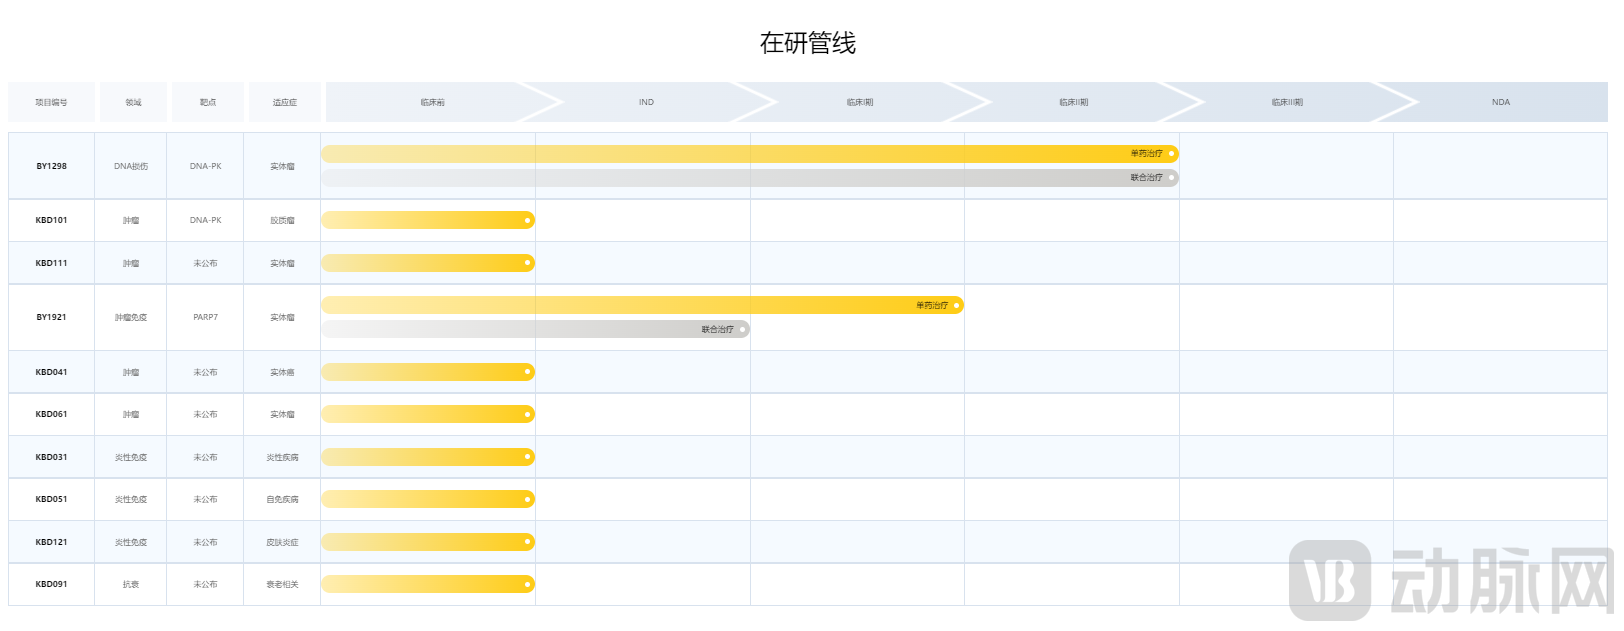Click the 项目编号 column header
The width and height of the screenshot is (1624, 631).
pyautogui.click(x=51, y=102)
